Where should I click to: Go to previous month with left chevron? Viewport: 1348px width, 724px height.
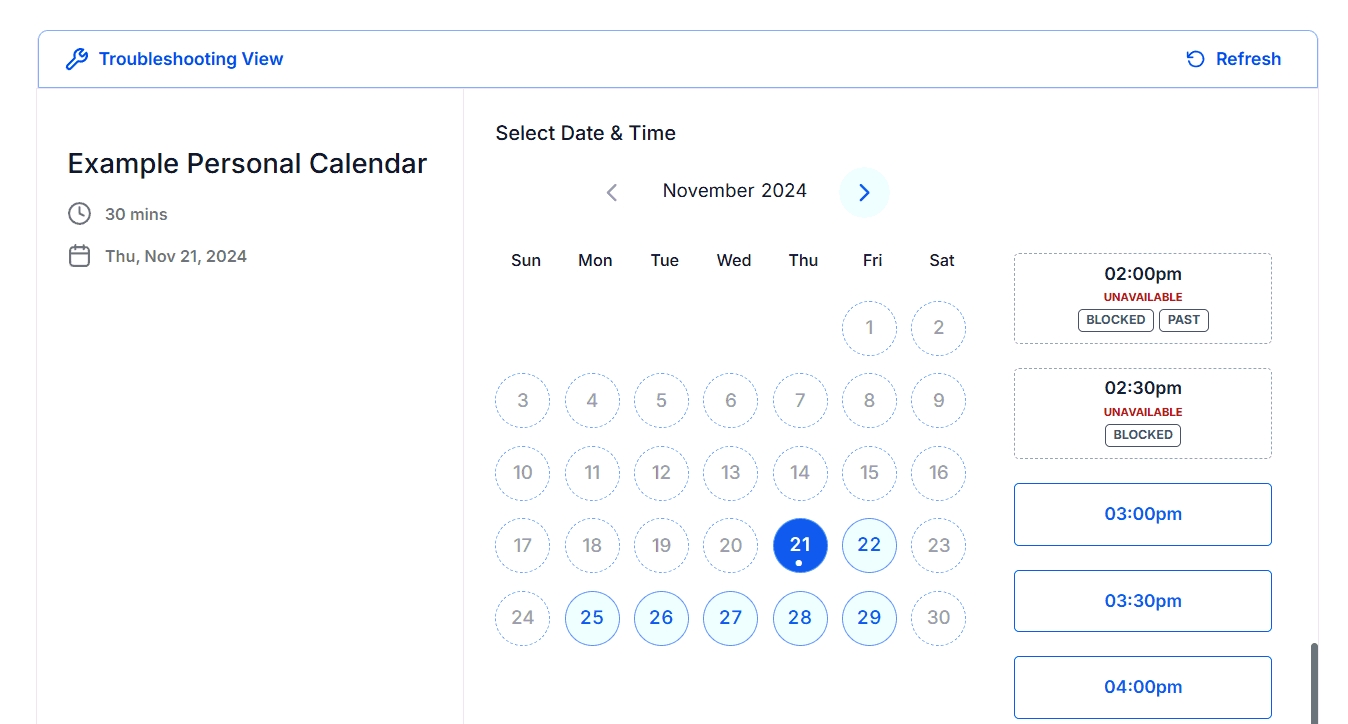pos(612,192)
